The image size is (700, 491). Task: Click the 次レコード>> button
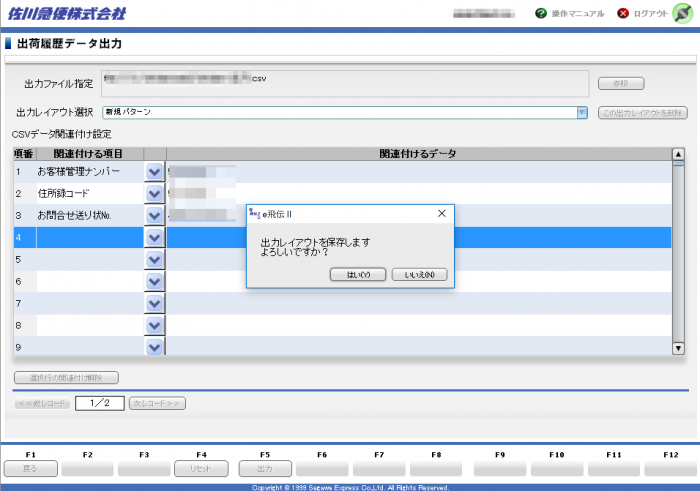pos(157,404)
